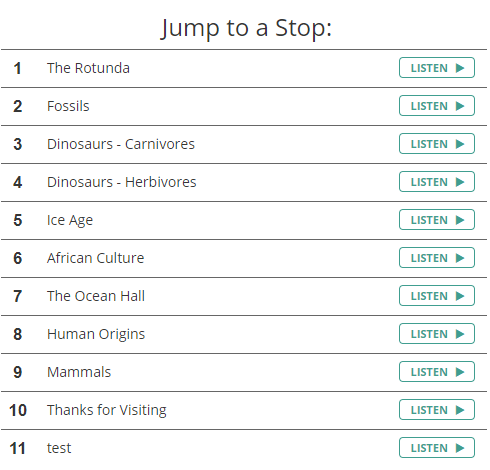
Task: Click the play arrow icon beside Fossils
Action: 460,106
